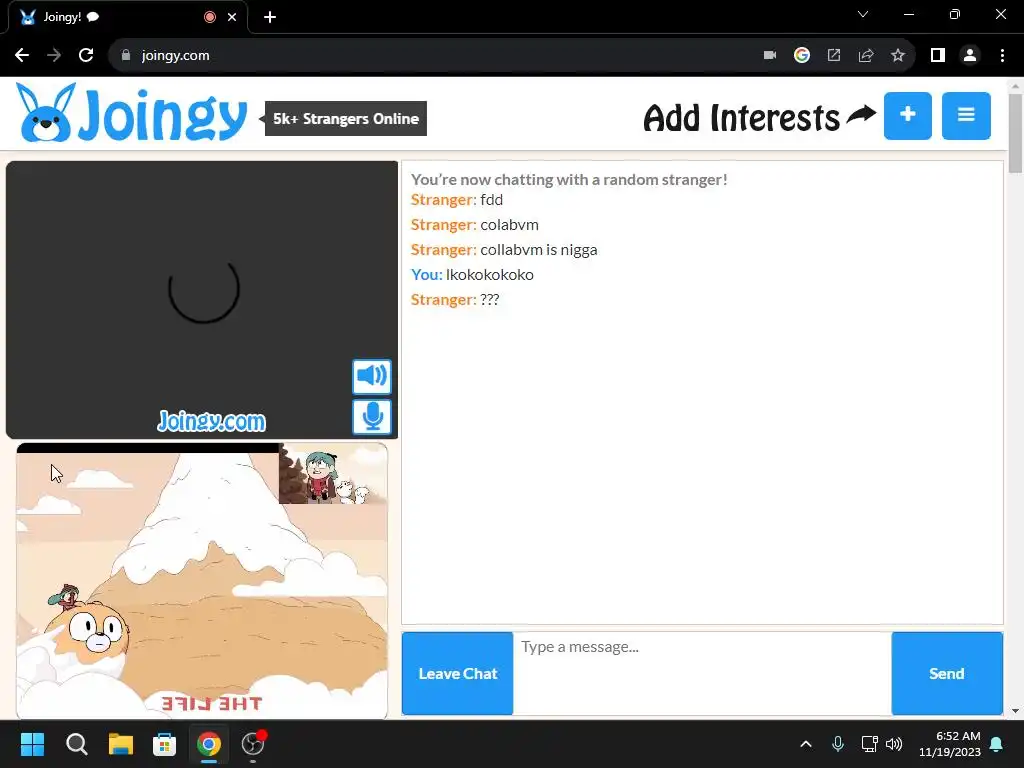Click Chrome icon in taskbar
The image size is (1024, 768).
209,744
